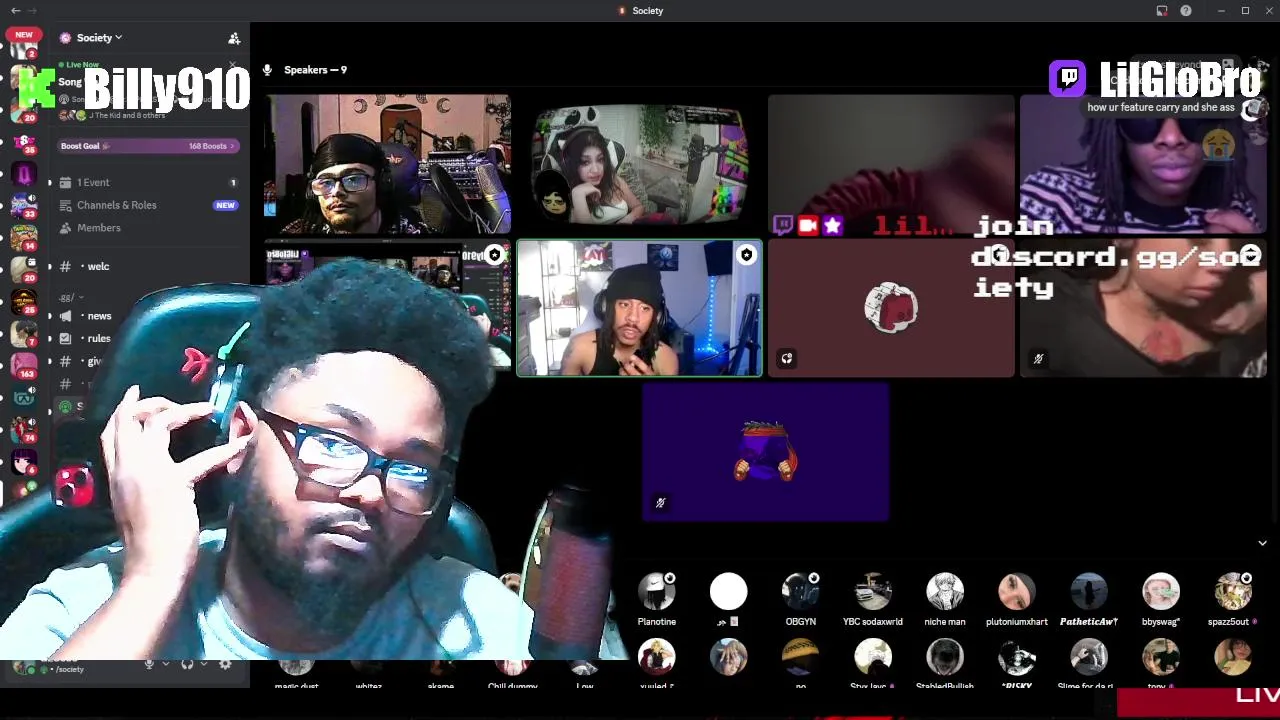Viewport: 1280px width, 720px height.
Task: Open the help question mark icon
Action: 1186,10
